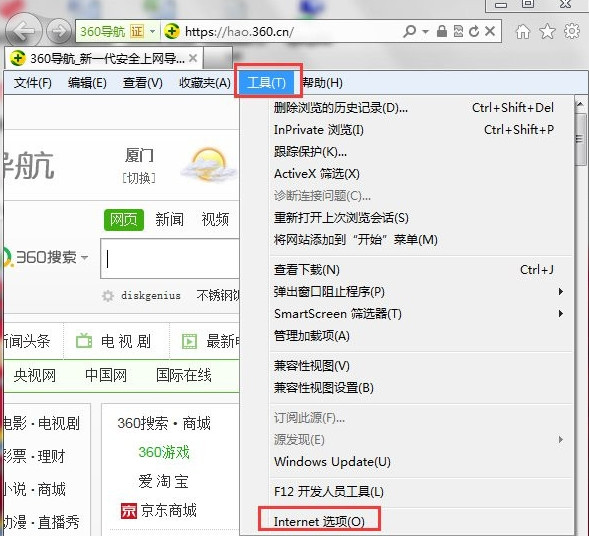This screenshot has width=589, height=536.
Task: Click the browser Back arrow button
Action: [23, 31]
